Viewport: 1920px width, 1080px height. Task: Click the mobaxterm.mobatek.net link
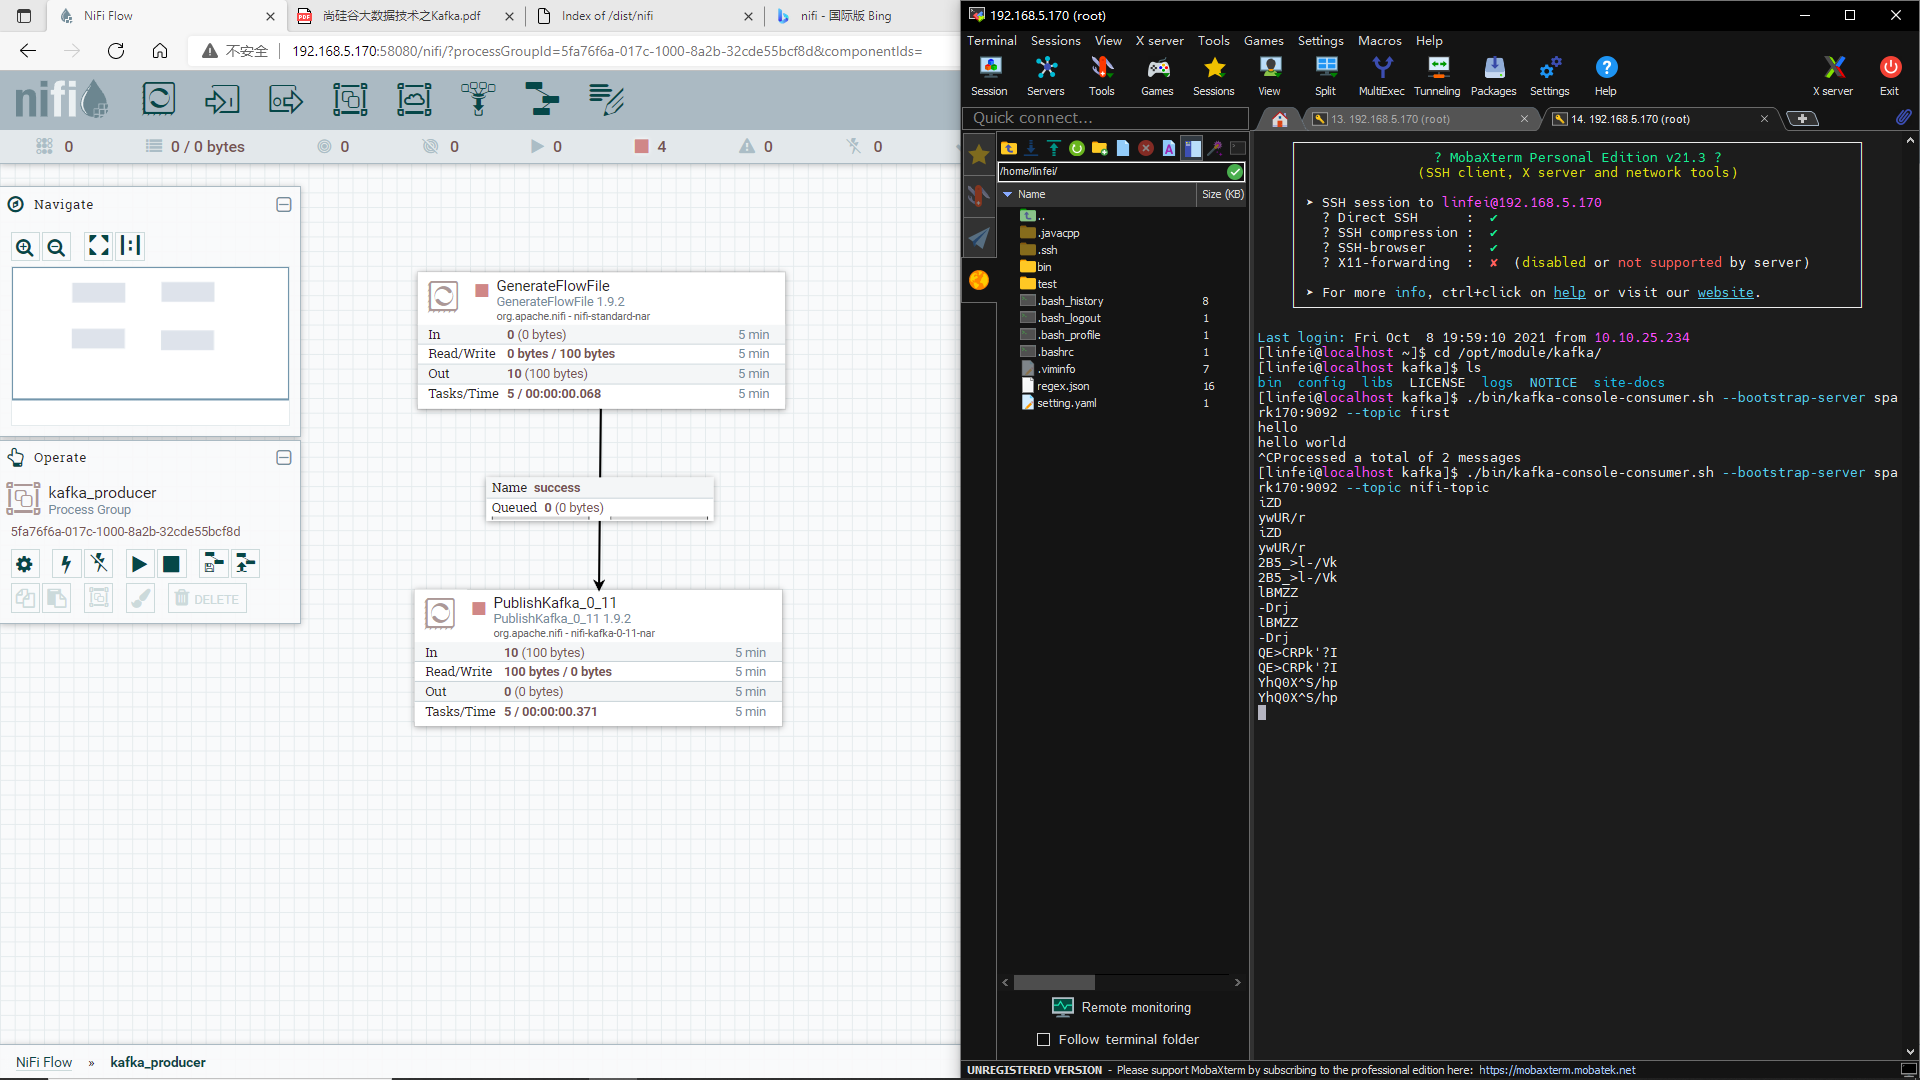1557,1070
